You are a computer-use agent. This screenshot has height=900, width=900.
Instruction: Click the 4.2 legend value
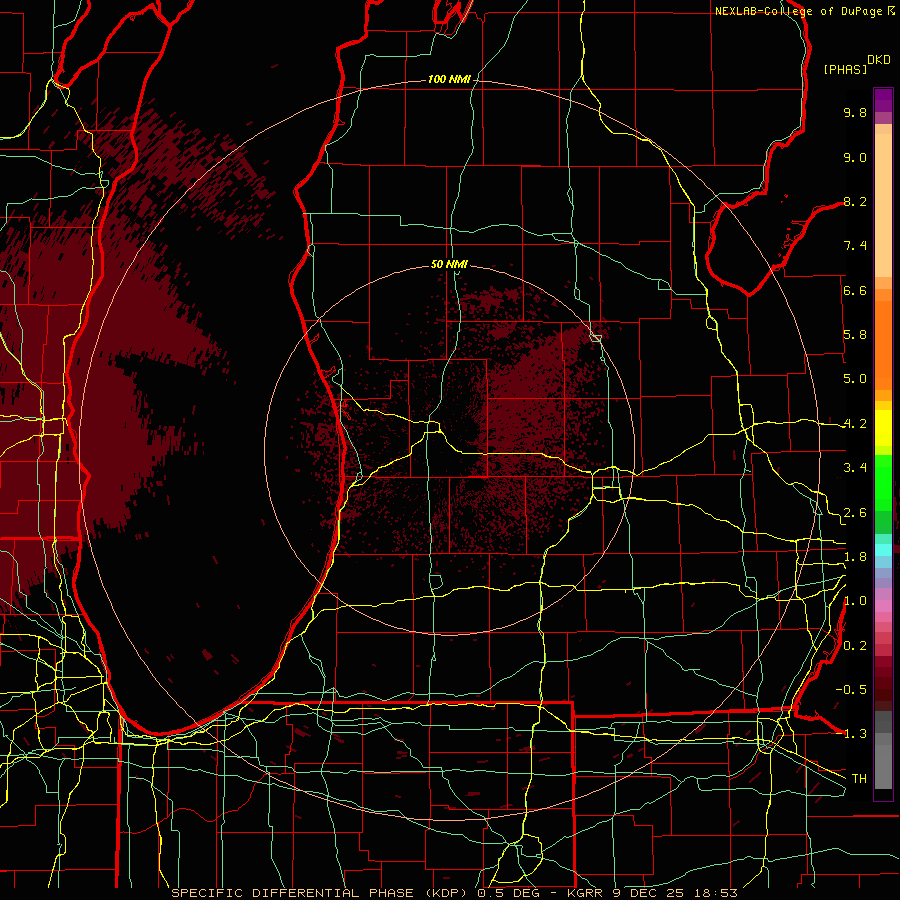[x=855, y=424]
